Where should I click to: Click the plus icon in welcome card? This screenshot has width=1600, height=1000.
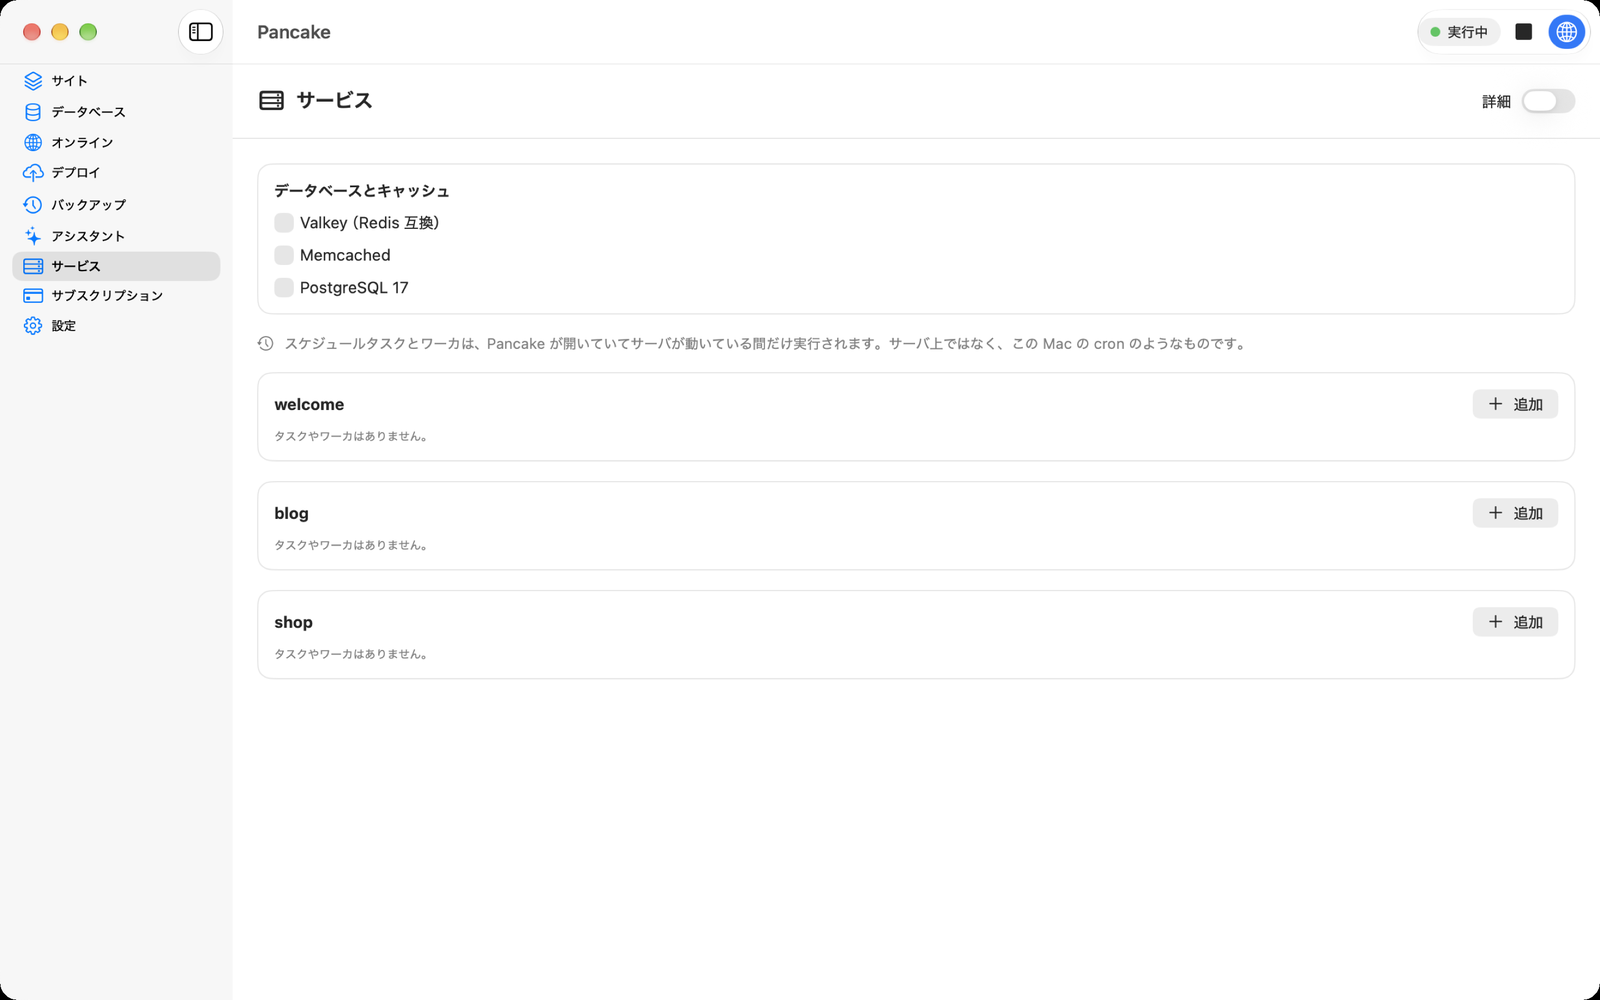tap(1496, 404)
